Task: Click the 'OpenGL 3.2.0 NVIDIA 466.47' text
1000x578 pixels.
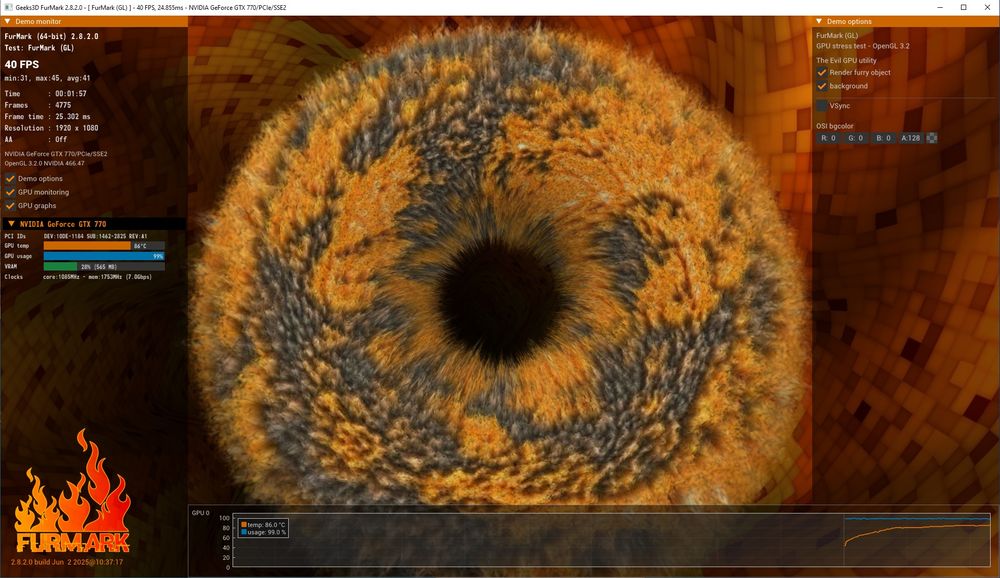Action: (x=45, y=163)
